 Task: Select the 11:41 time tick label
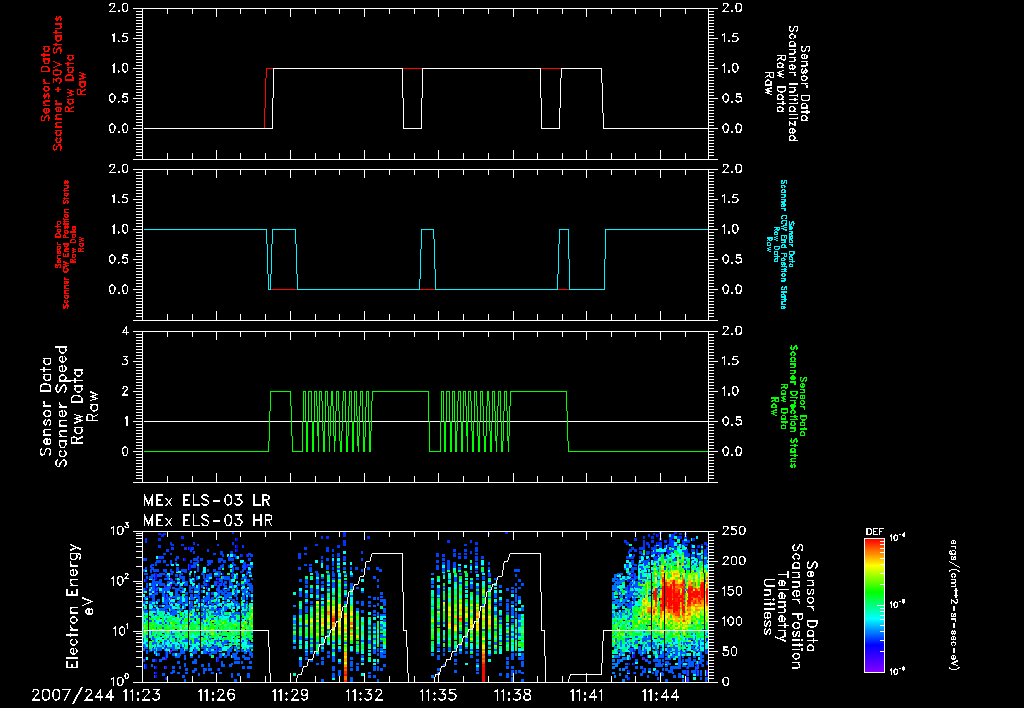[x=586, y=696]
